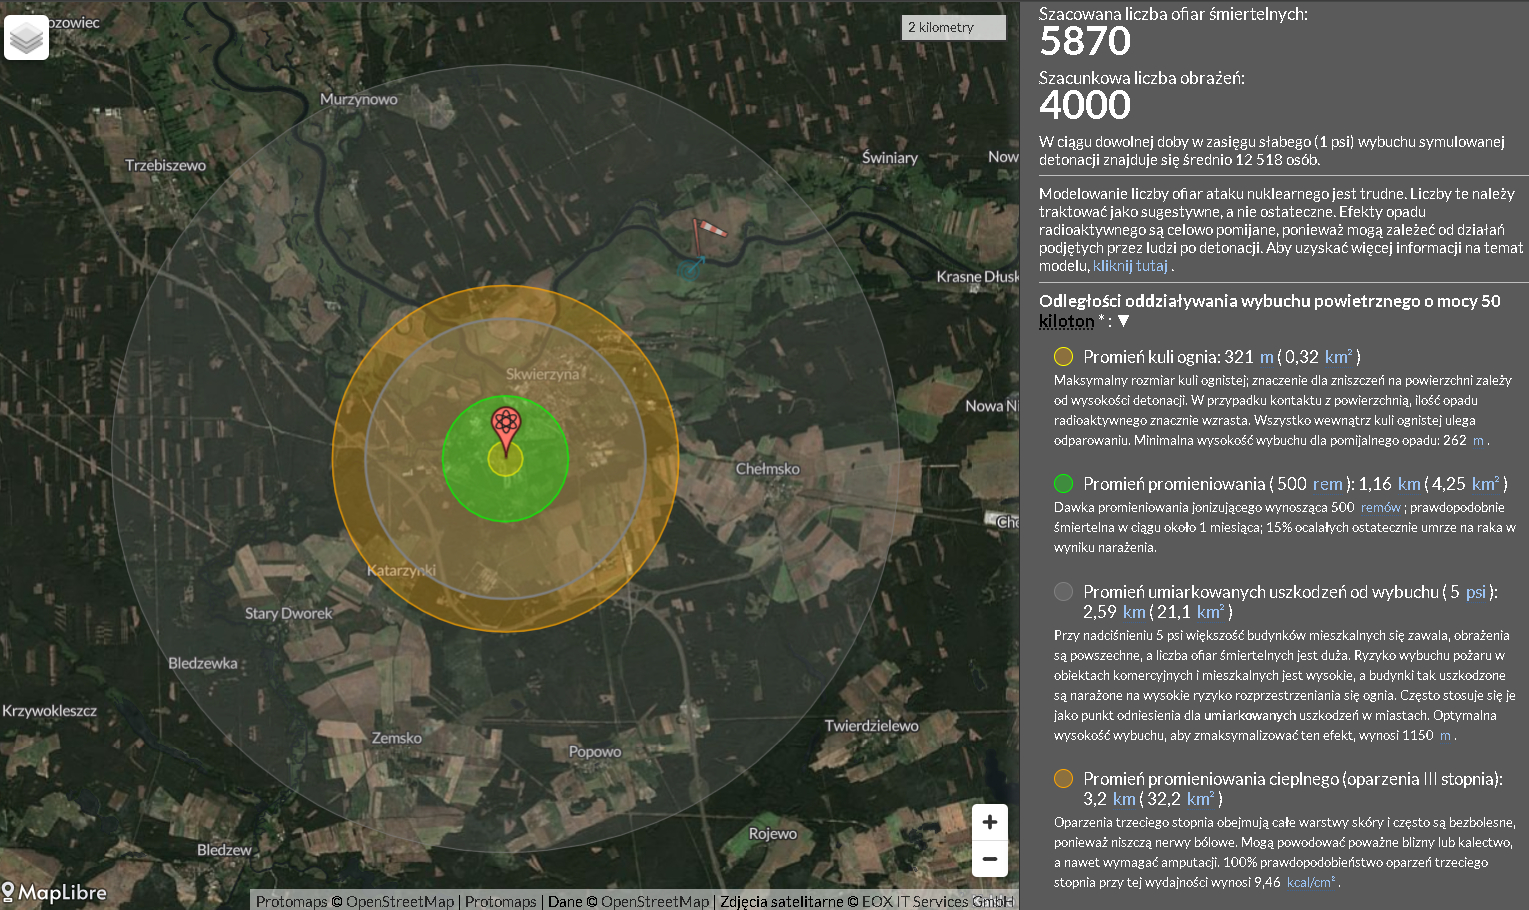Click the 'rem' unit link after 500
This screenshot has height=910, width=1529.
click(x=1327, y=484)
